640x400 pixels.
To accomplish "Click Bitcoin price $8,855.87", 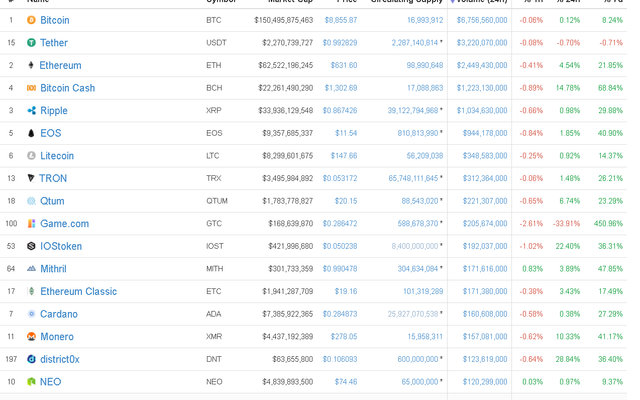I will pos(341,20).
